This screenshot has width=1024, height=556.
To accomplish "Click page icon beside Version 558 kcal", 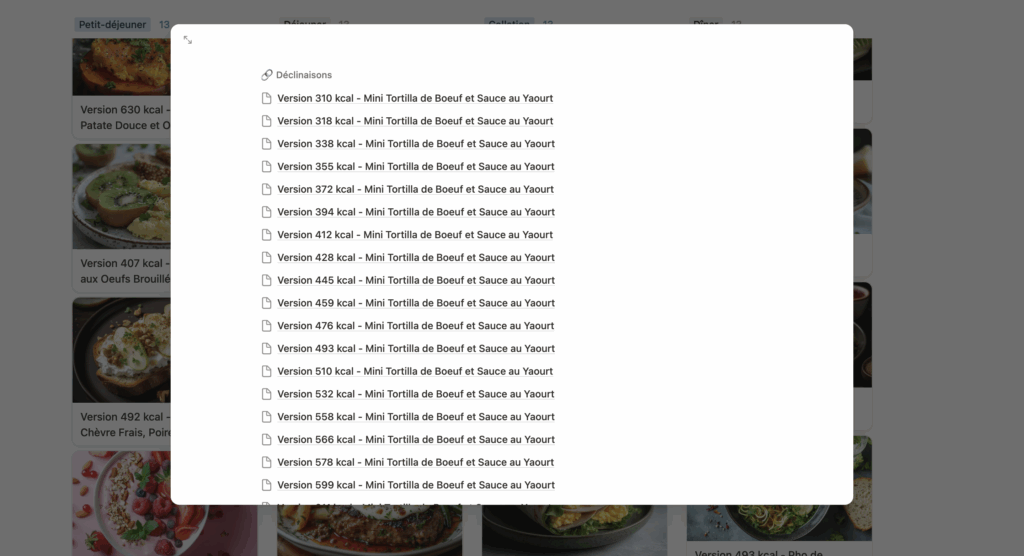I will point(266,417).
